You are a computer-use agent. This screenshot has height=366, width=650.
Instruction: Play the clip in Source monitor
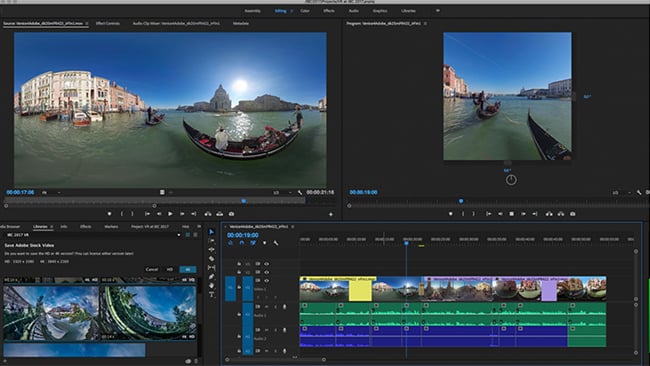pos(170,214)
